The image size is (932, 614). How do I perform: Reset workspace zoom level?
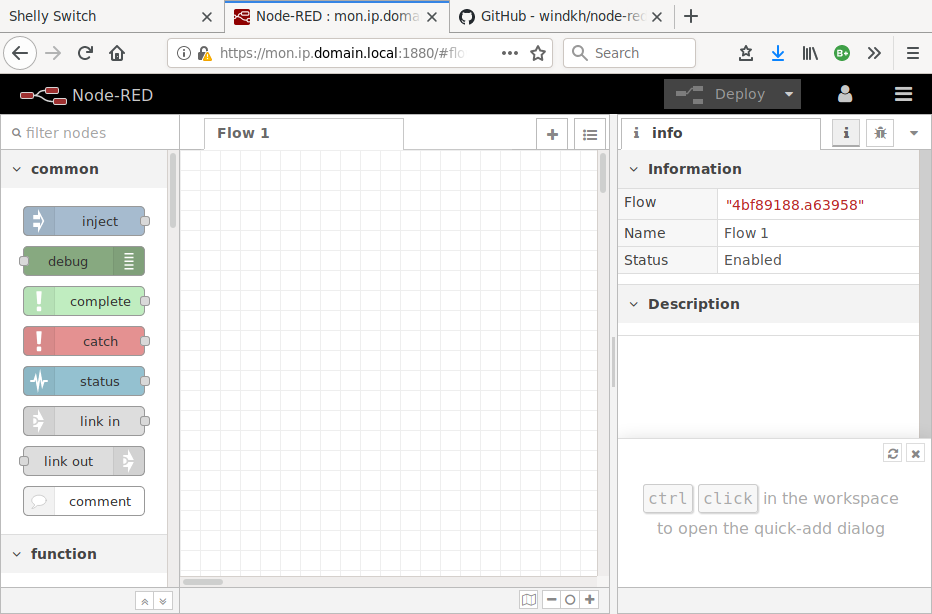click(570, 600)
